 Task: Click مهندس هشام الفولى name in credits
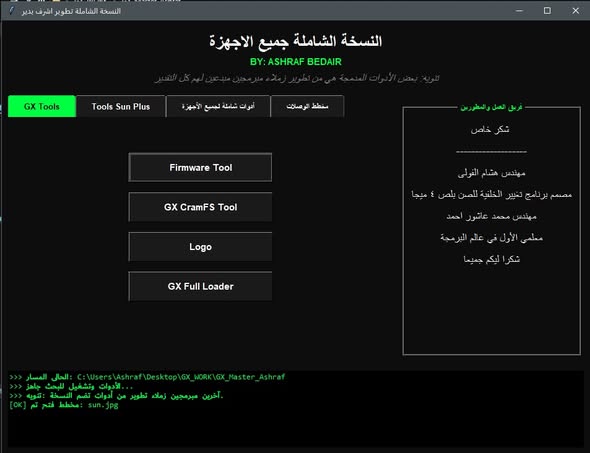(491, 173)
